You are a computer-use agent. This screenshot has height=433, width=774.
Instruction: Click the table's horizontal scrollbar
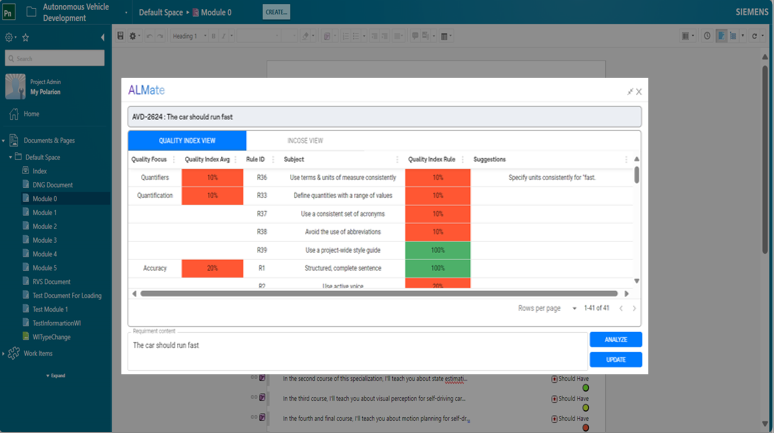[x=378, y=294]
